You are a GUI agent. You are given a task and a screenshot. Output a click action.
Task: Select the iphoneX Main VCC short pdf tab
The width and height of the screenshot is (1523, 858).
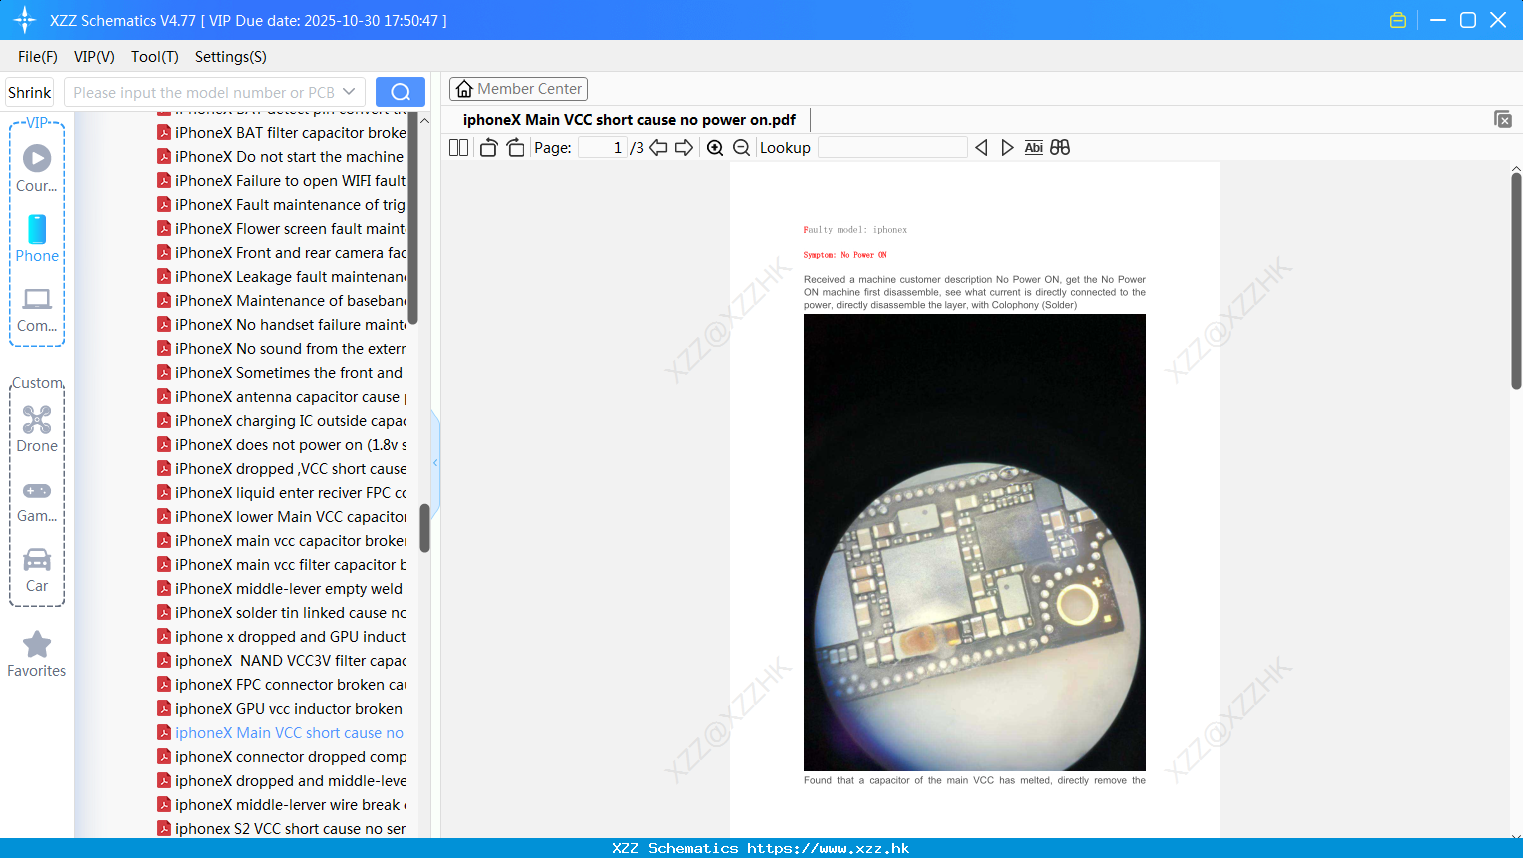click(629, 120)
